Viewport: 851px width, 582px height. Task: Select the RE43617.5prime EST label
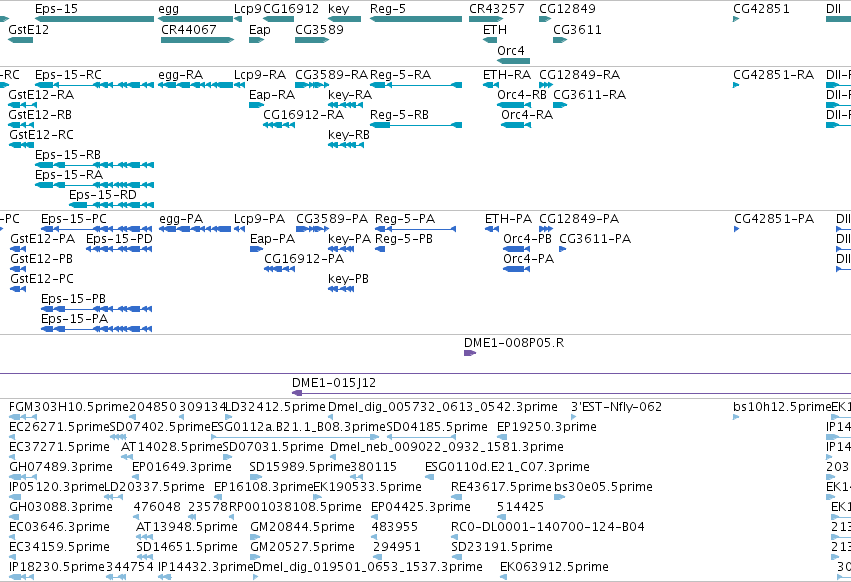pos(501,487)
